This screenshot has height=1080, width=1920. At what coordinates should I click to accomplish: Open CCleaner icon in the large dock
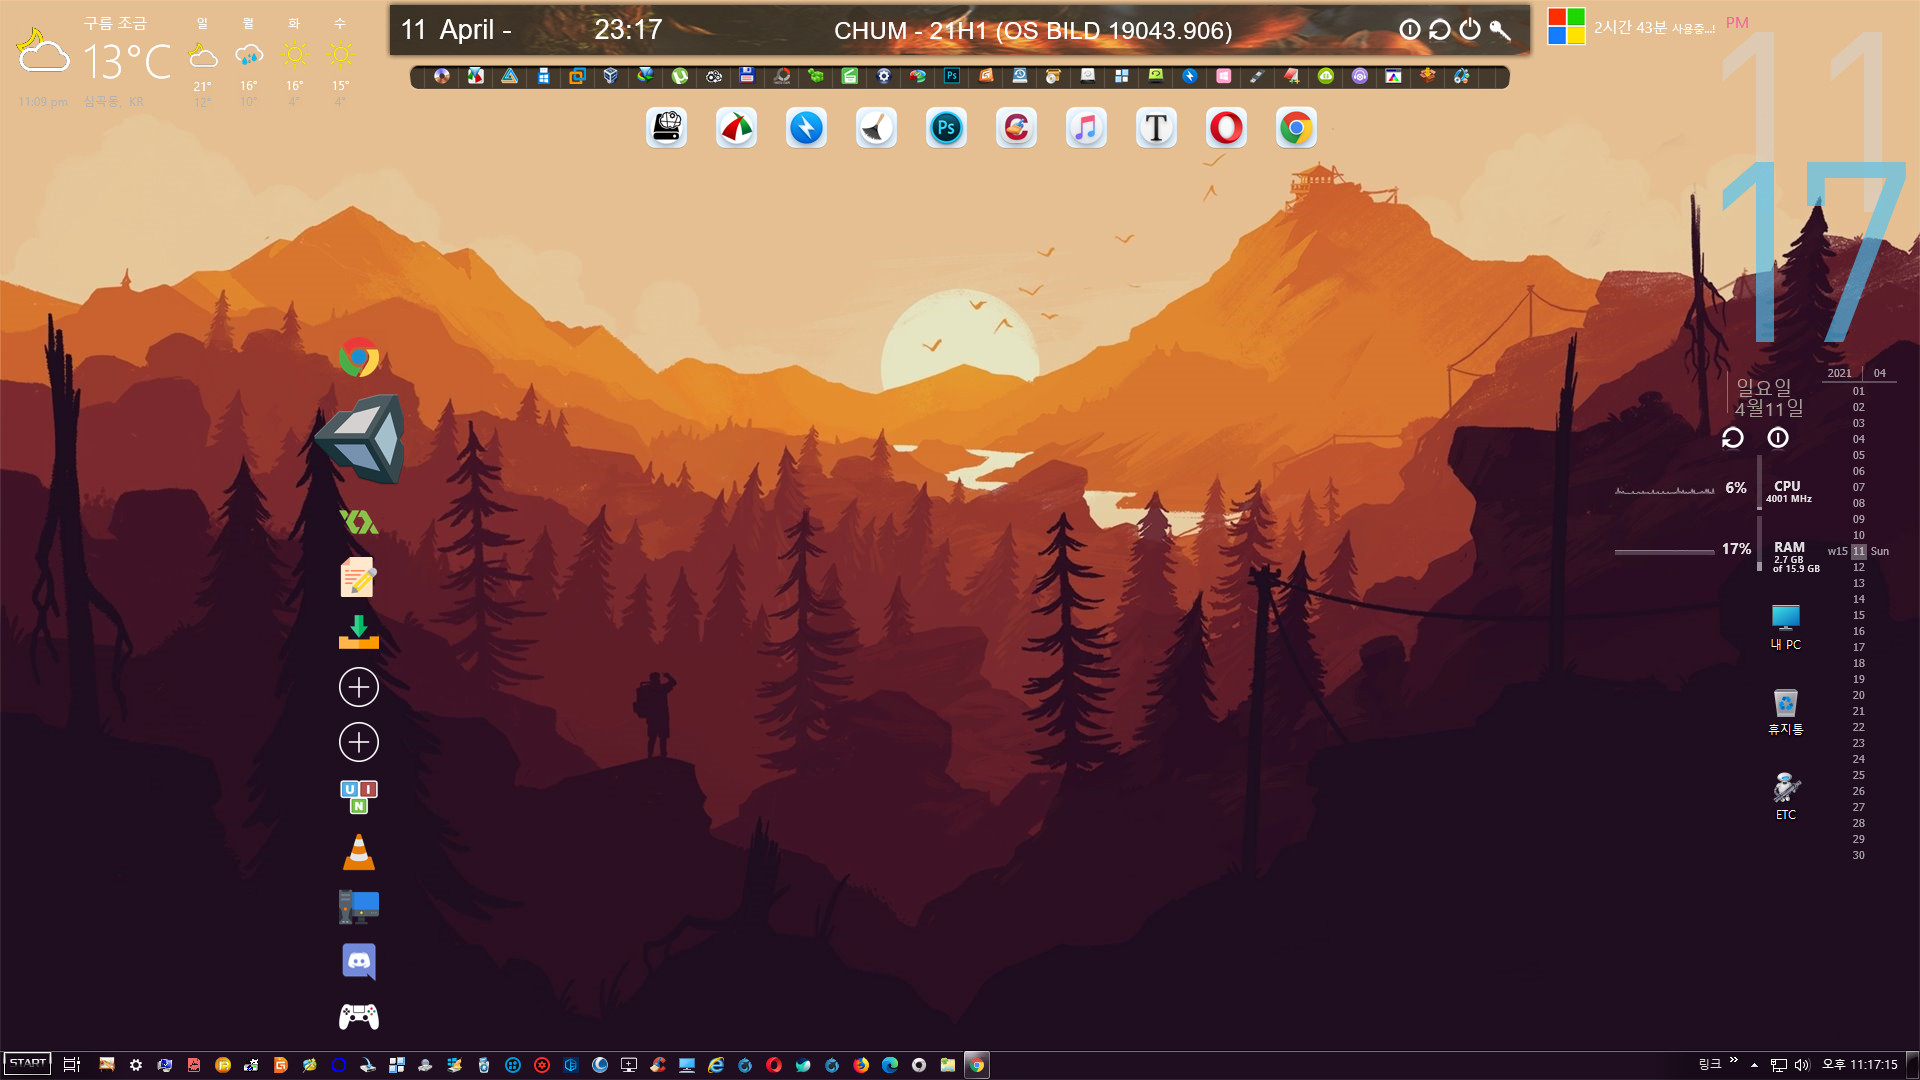1016,128
